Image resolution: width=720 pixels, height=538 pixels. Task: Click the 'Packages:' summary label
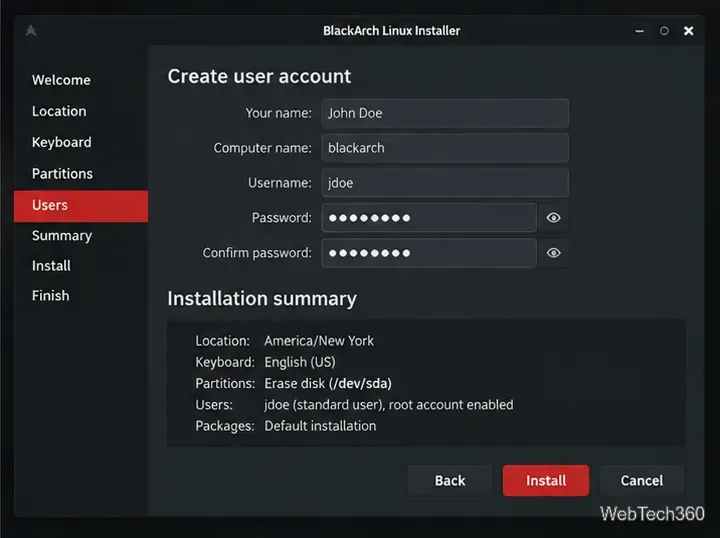click(x=225, y=426)
